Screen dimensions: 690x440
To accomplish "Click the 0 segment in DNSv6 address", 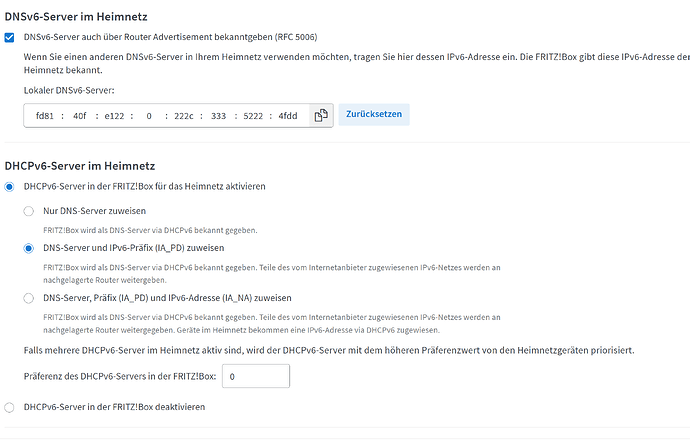I will 149,116.
